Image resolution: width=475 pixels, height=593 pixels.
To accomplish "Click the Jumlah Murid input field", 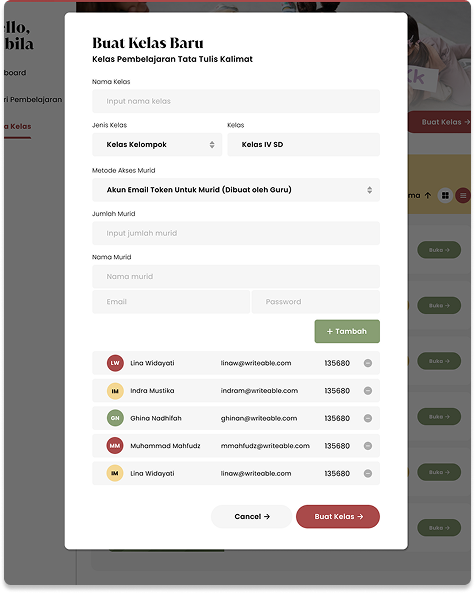I will coord(236,233).
